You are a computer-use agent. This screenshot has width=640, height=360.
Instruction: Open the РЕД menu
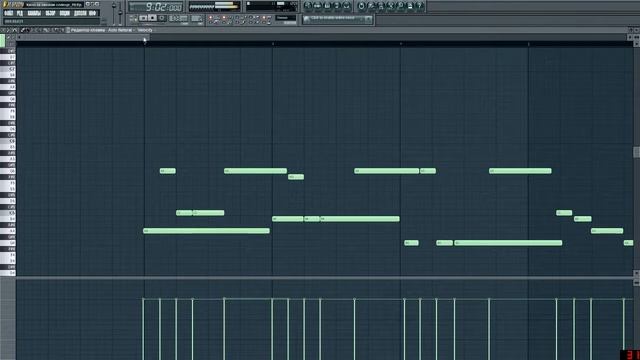tap(20, 13)
